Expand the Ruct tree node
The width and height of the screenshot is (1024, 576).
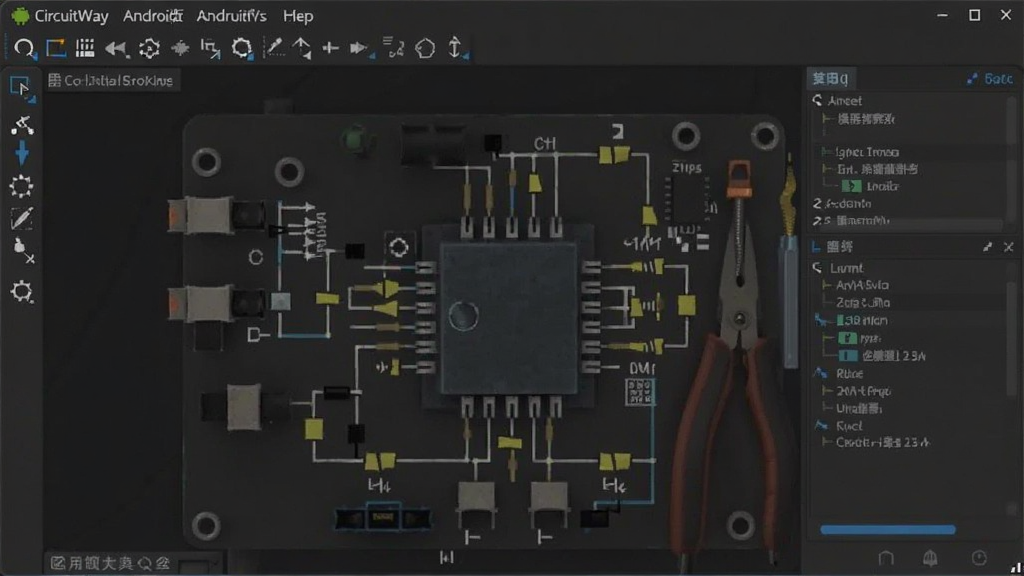click(821, 425)
